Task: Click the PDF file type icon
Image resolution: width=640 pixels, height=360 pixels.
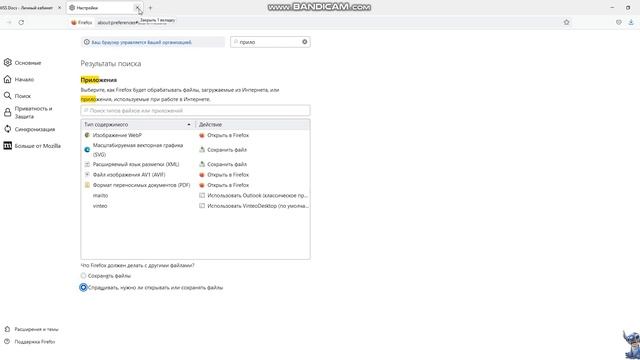Action: click(87, 185)
